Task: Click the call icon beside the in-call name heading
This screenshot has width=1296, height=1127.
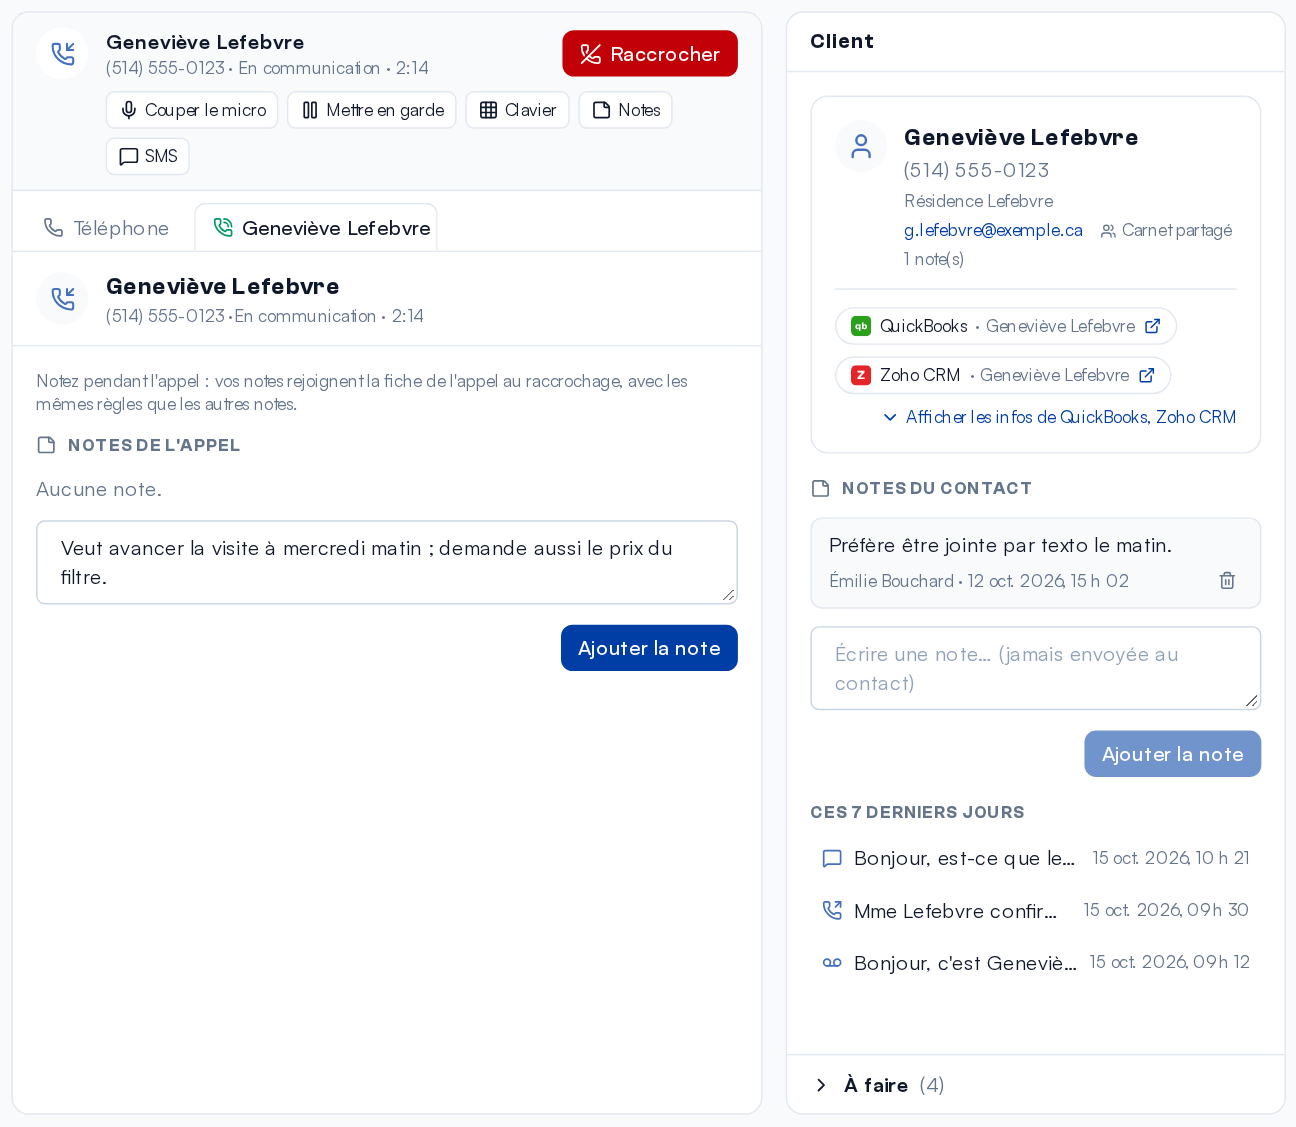Action: click(x=63, y=298)
